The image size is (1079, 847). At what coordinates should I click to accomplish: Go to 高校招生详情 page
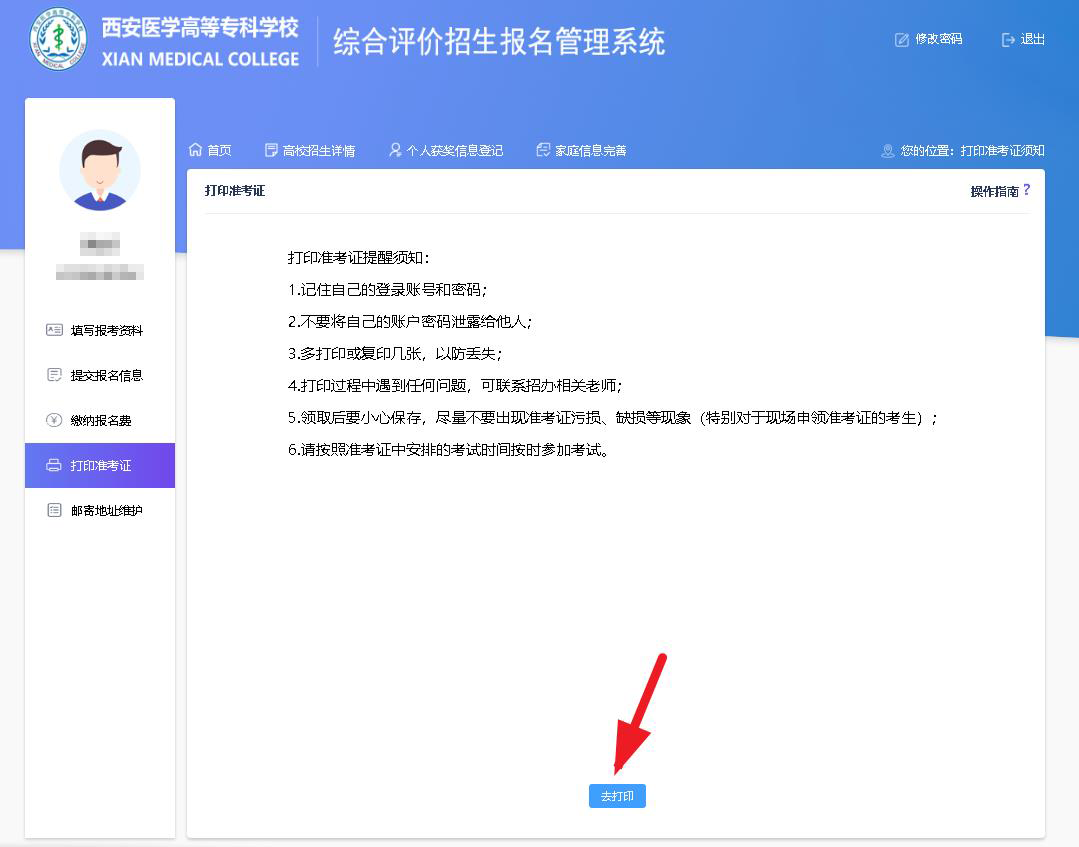click(319, 151)
